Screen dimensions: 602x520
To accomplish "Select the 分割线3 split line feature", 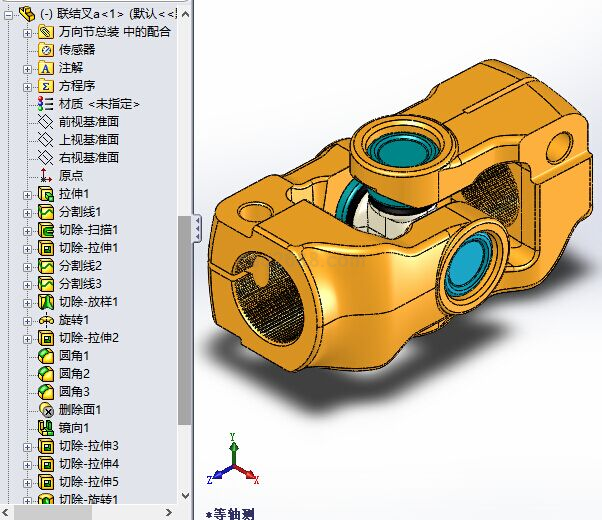I will click(x=80, y=284).
